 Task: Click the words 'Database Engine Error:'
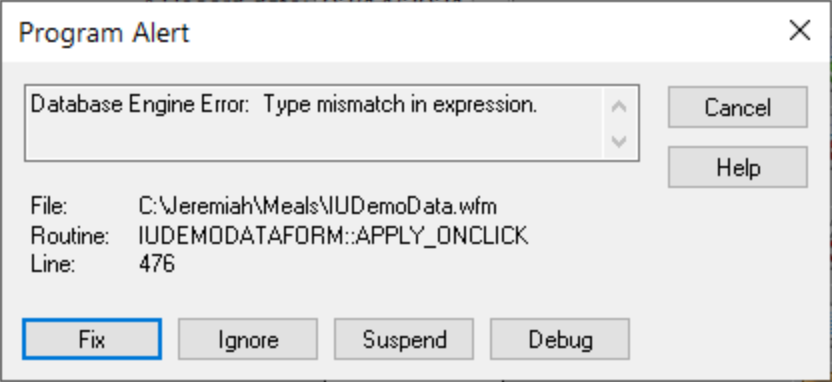click(x=140, y=105)
